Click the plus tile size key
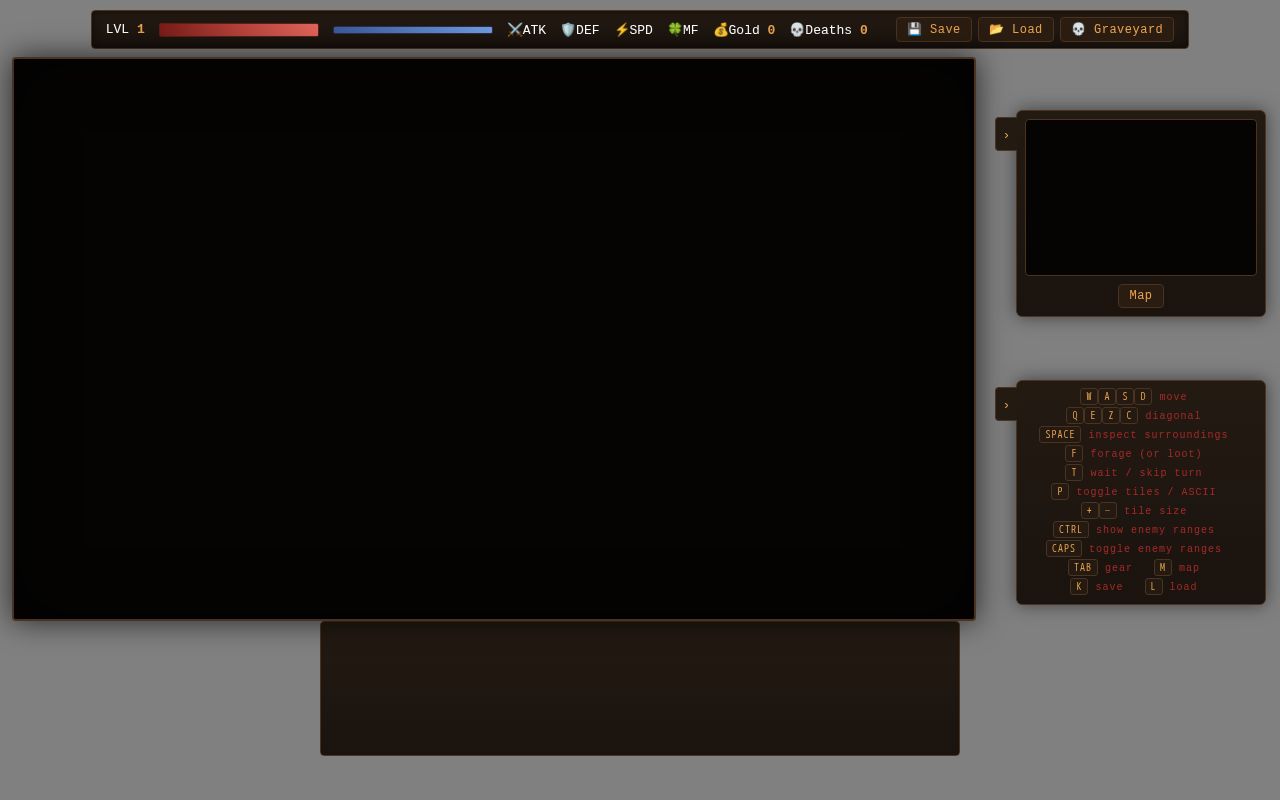The image size is (1280, 800). 1090,511
